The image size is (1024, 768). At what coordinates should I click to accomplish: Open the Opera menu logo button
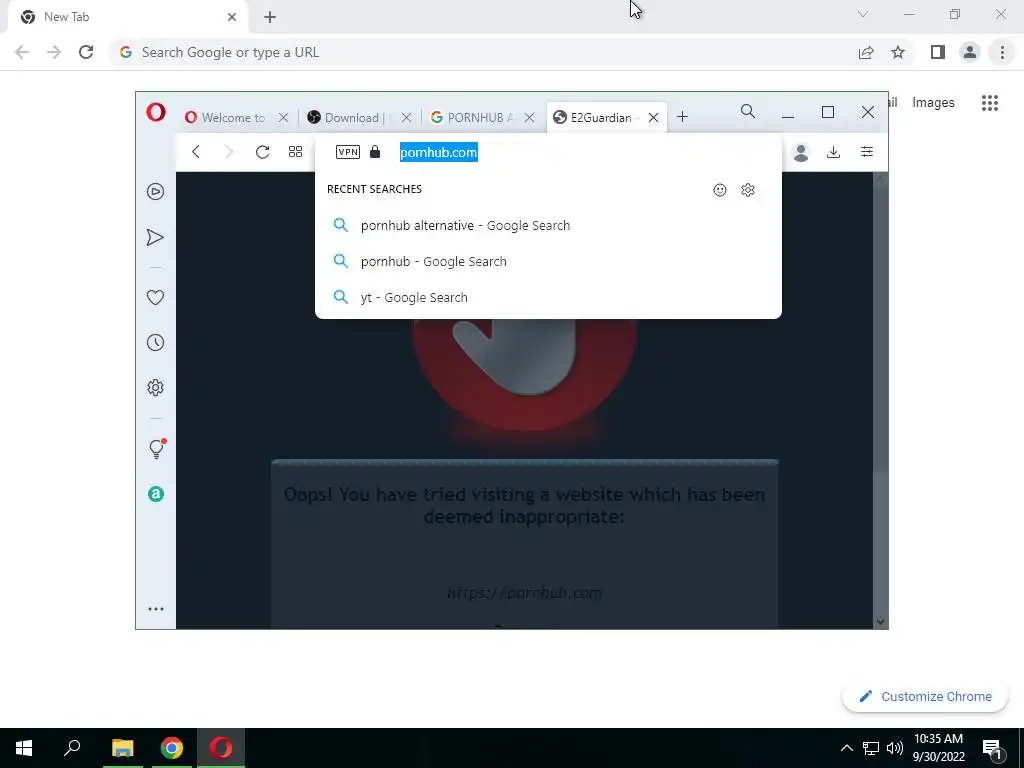[156, 112]
